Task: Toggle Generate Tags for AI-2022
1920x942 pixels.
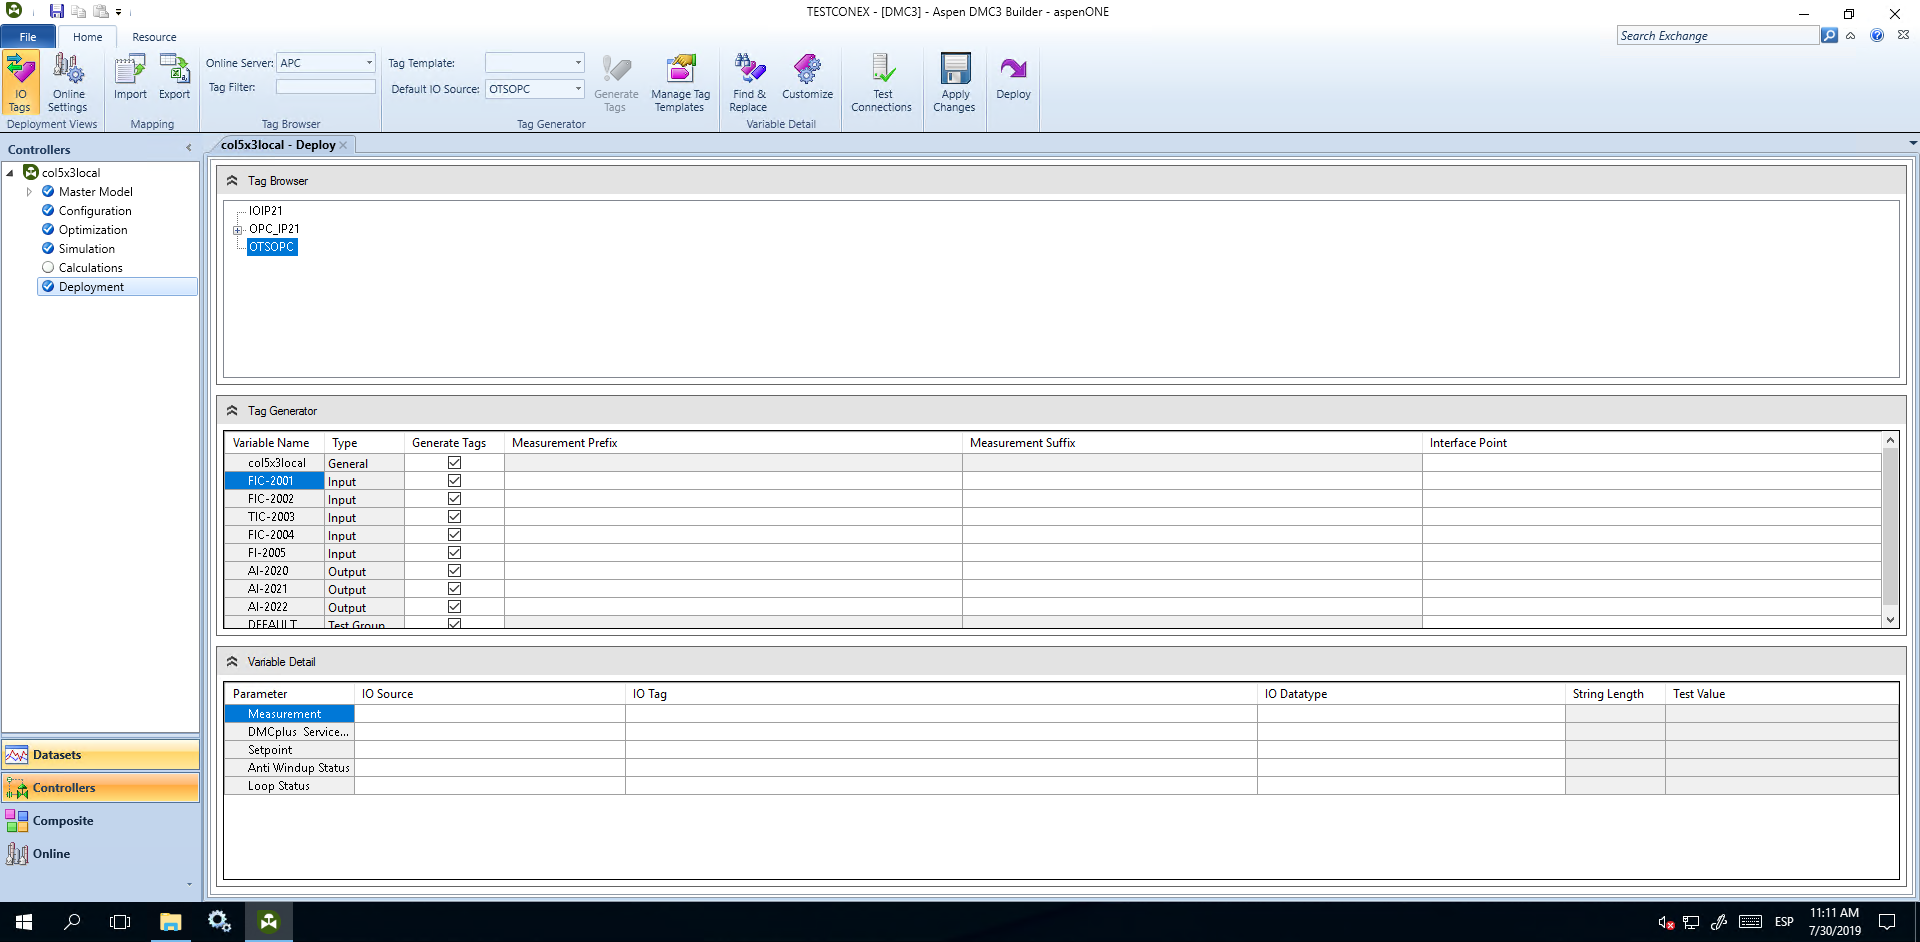Action: click(454, 607)
